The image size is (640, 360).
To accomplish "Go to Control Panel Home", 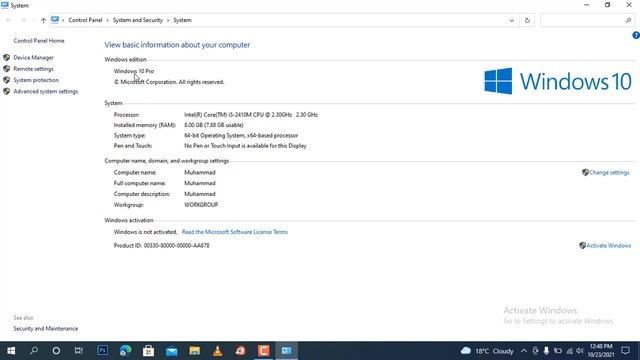I will [39, 41].
